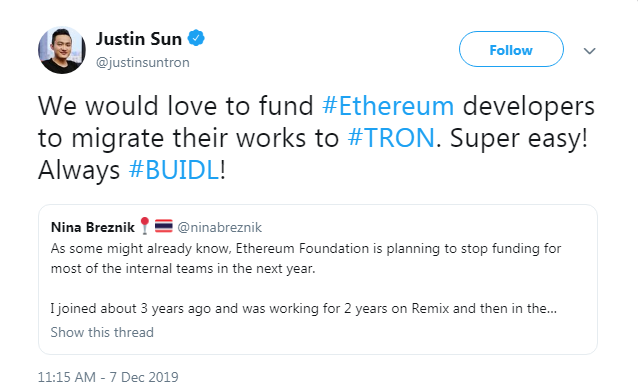Open the #BUIDL hashtag
Viewport: 638px width, 390px height.
click(x=174, y=169)
